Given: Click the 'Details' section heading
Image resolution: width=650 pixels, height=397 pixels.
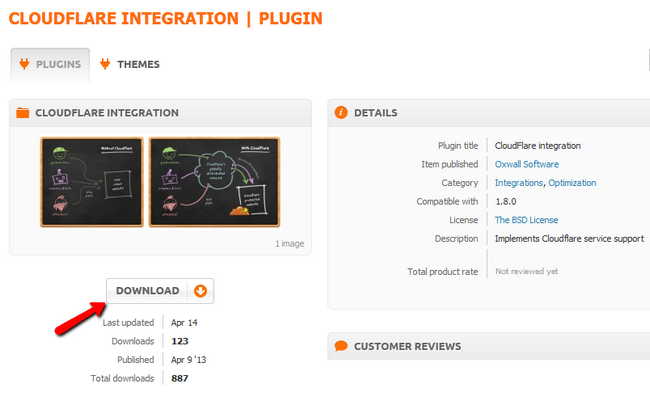Looking at the screenshot, I should (376, 113).
